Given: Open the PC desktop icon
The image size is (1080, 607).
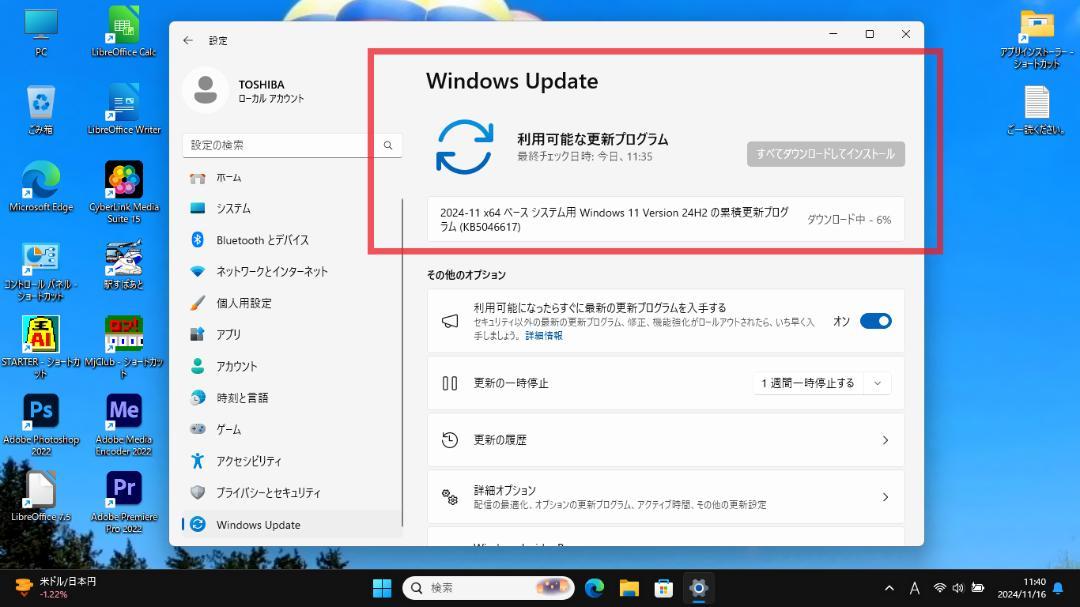Looking at the screenshot, I should pos(41,32).
